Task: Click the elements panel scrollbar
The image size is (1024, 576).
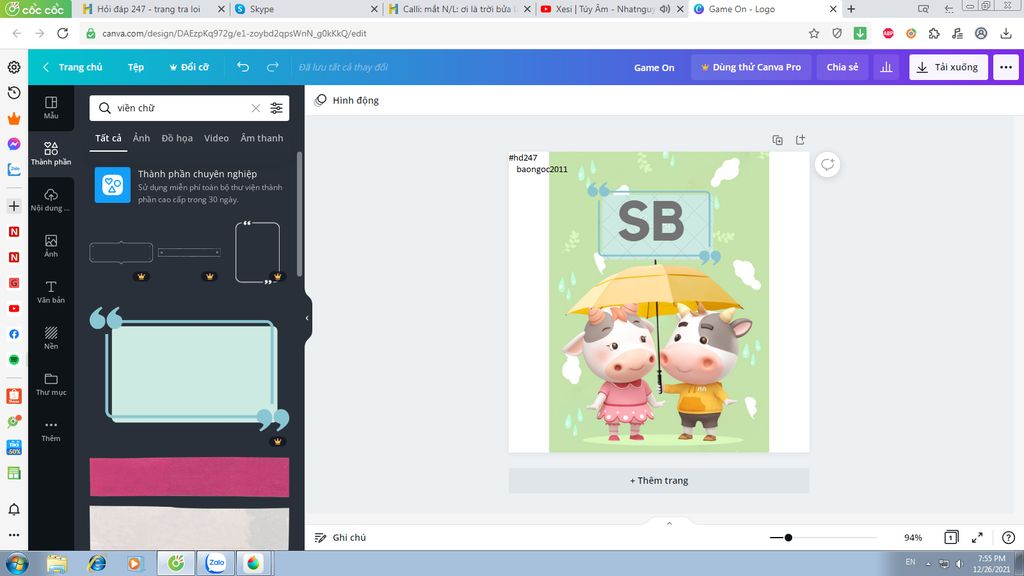Action: point(299,214)
